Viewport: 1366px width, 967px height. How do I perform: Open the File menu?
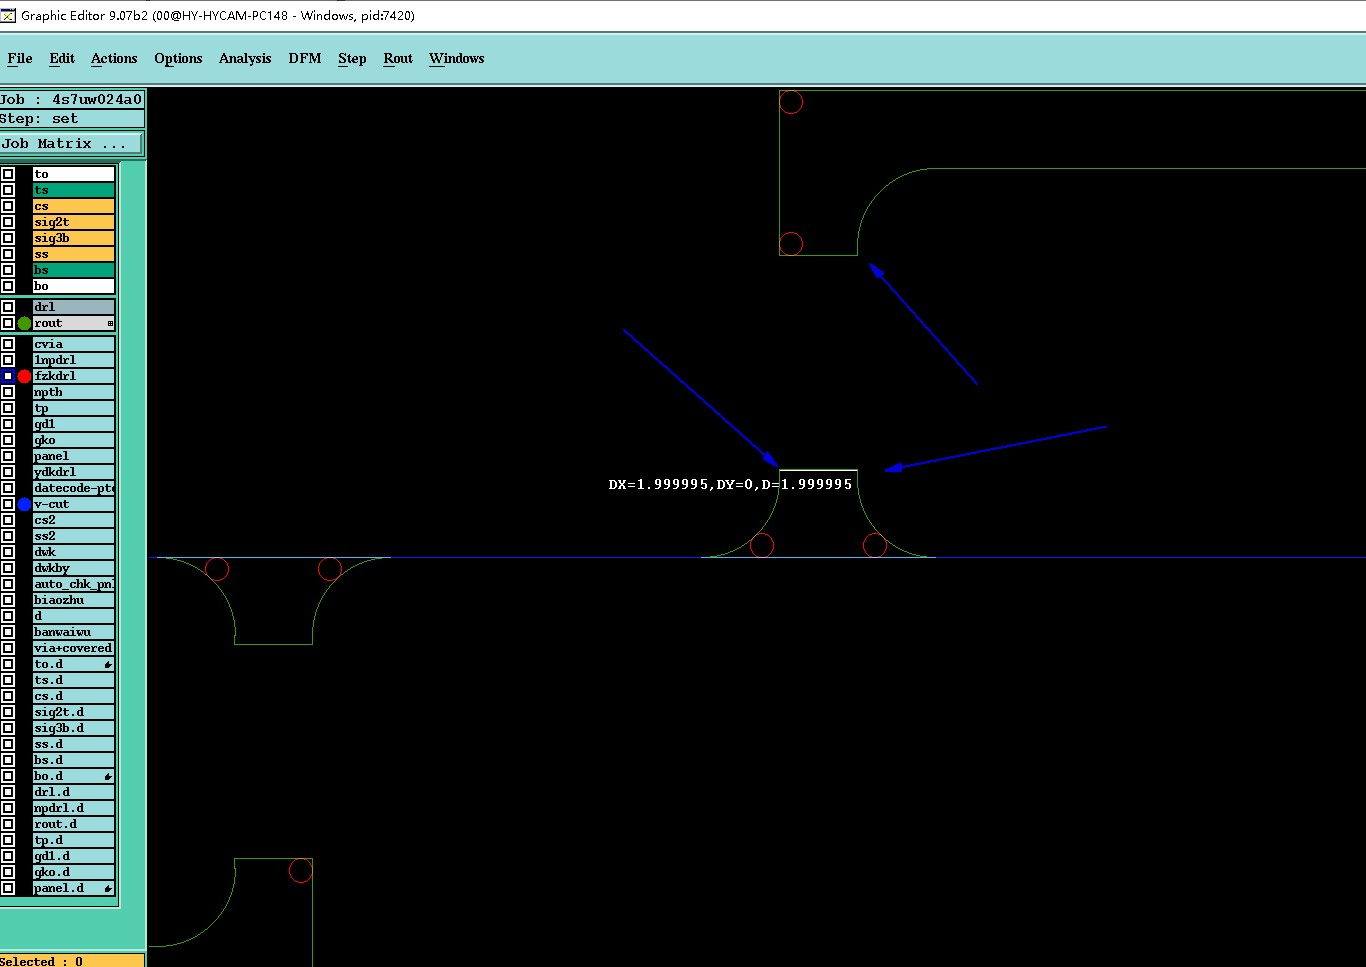point(20,58)
